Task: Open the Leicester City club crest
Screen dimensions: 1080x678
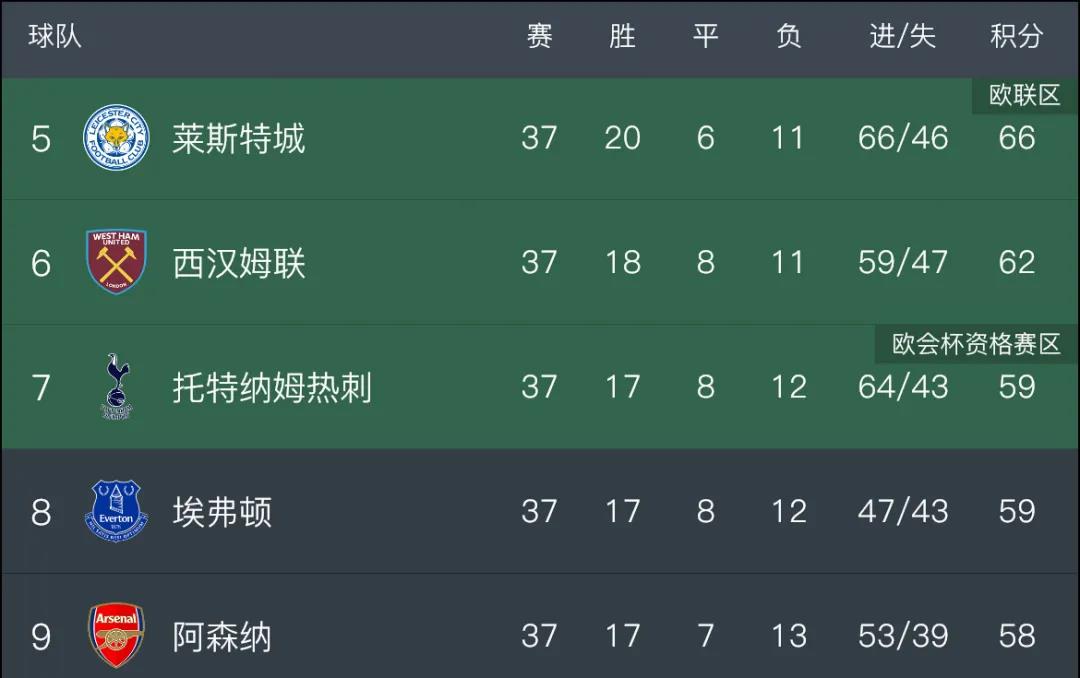Action: pos(116,138)
